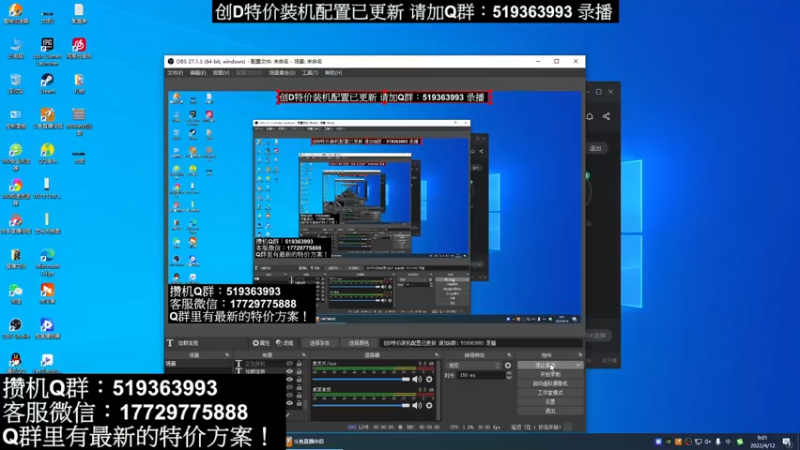Increase transition duration with up stepper

(x=509, y=373)
